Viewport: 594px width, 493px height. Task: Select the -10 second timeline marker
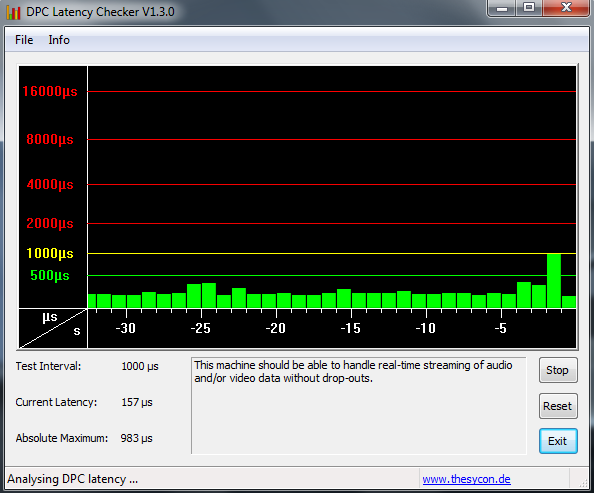[425, 328]
